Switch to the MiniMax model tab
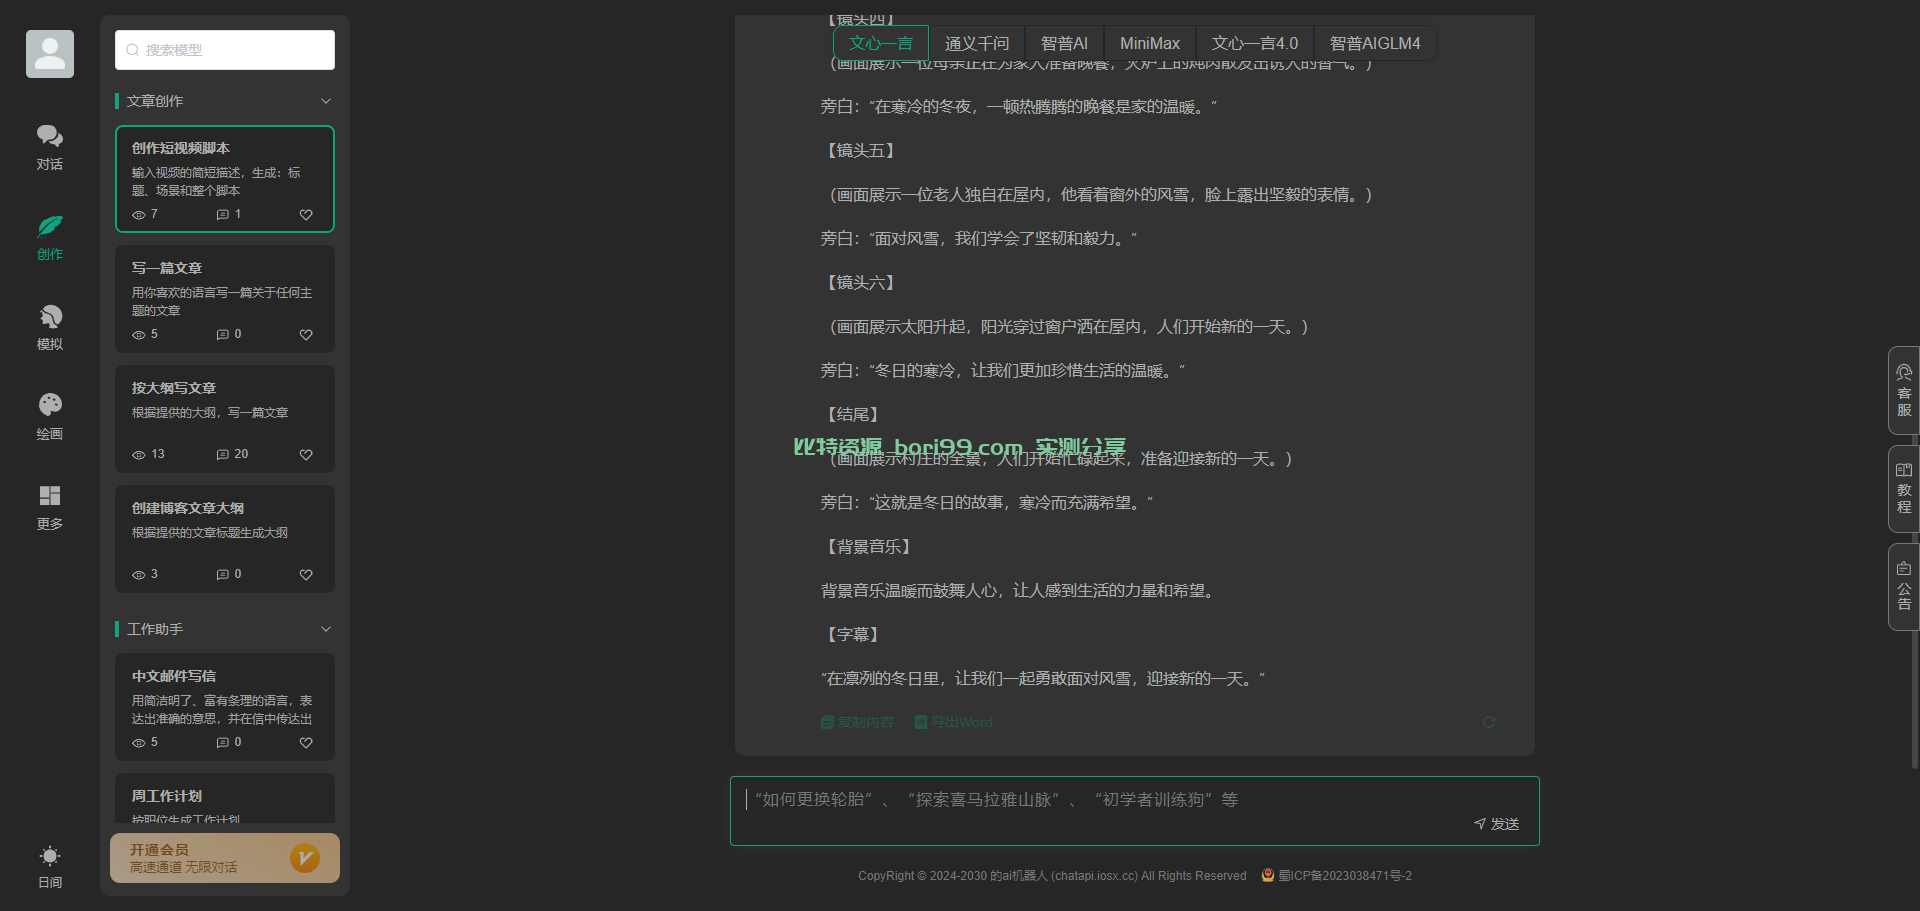 [1150, 43]
